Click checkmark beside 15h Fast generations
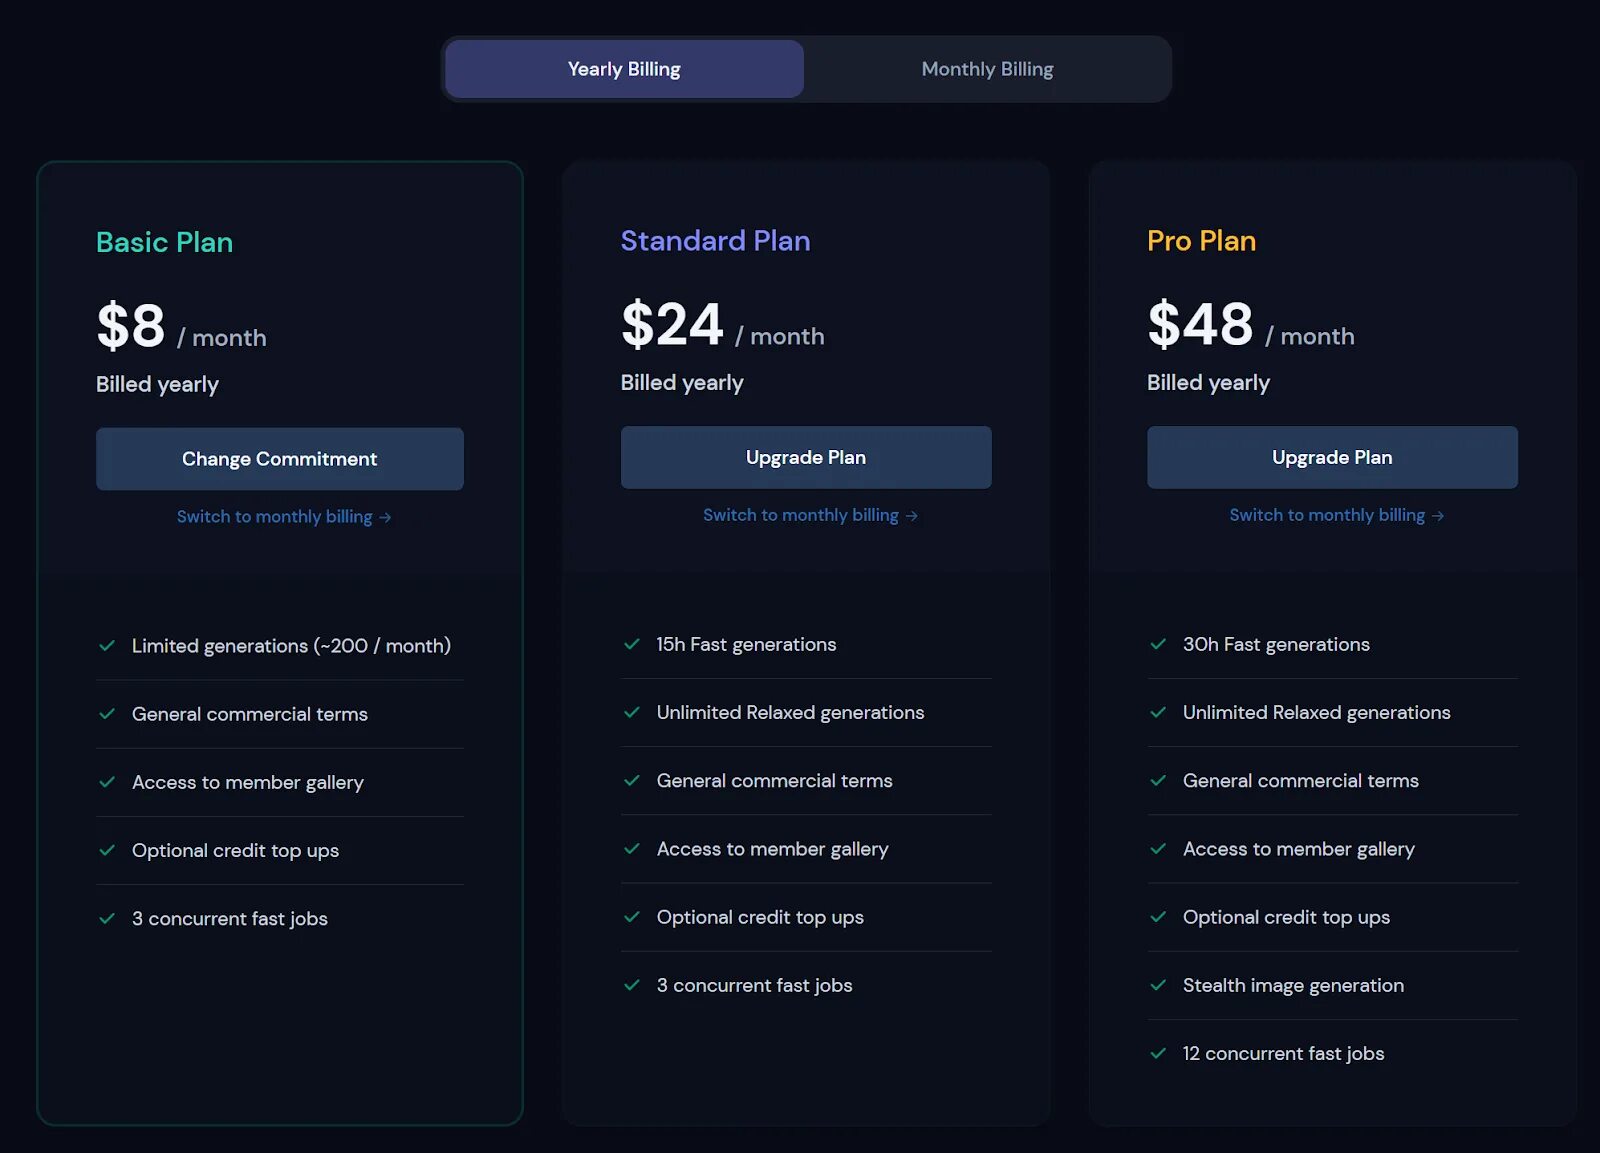1600x1153 pixels. point(632,644)
